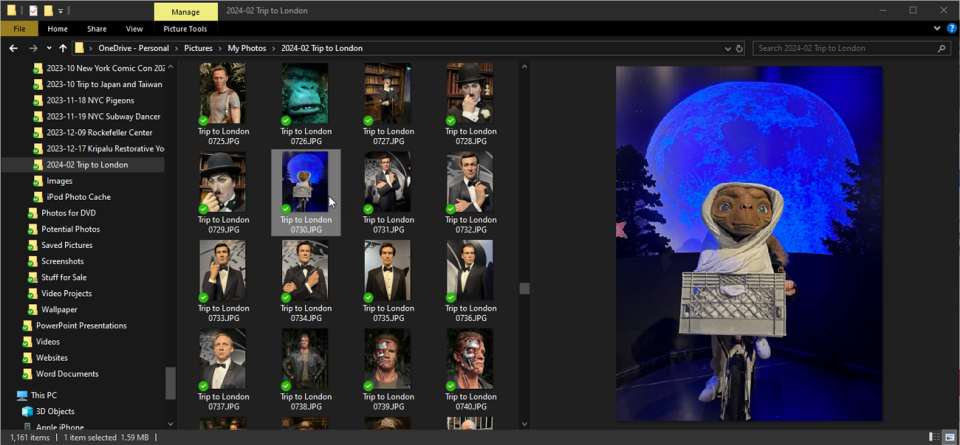Click the blue Help question mark icon

point(949,29)
